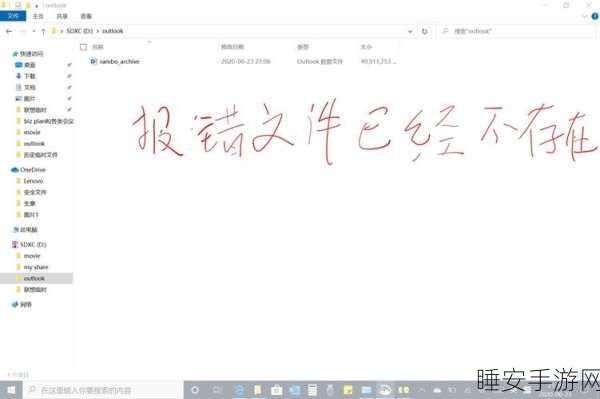Open 联想临时 folder under SDXC (D:)
600x399 pixels.
point(35,290)
